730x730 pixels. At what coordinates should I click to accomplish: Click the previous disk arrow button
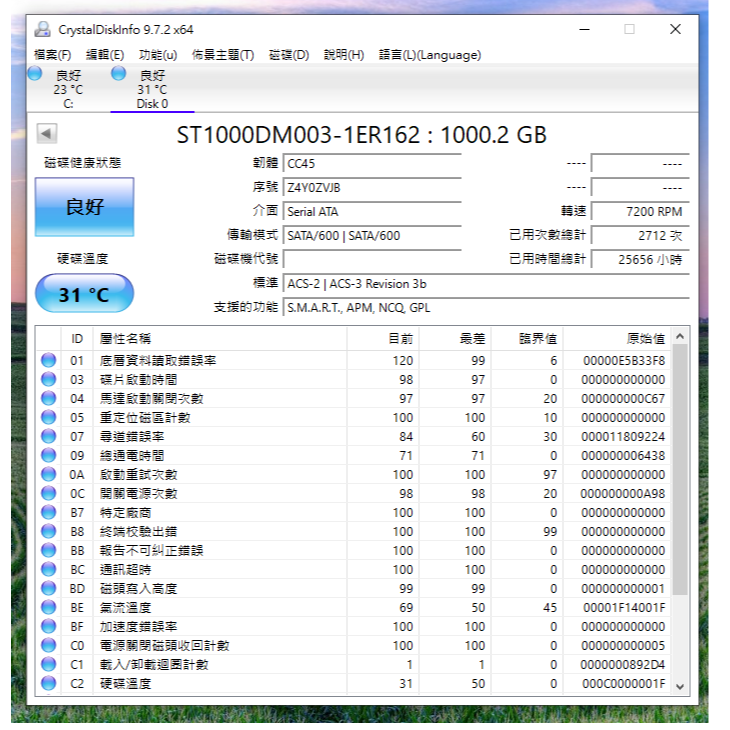tap(47, 134)
